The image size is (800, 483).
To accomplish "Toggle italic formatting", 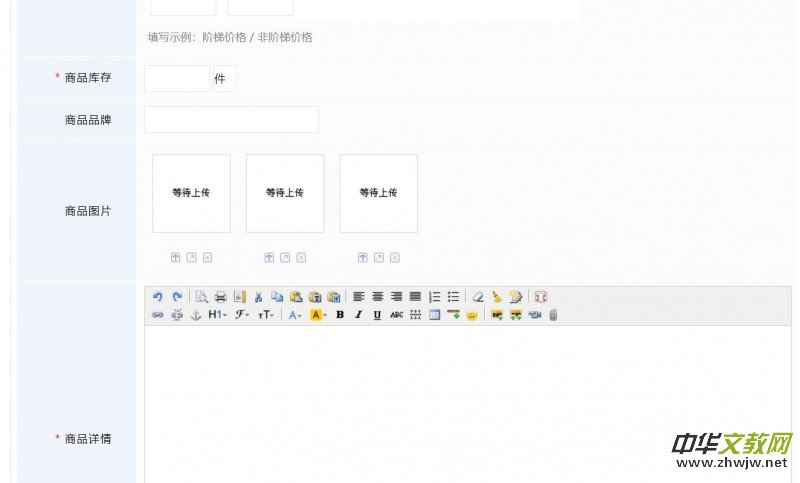I will (x=359, y=315).
